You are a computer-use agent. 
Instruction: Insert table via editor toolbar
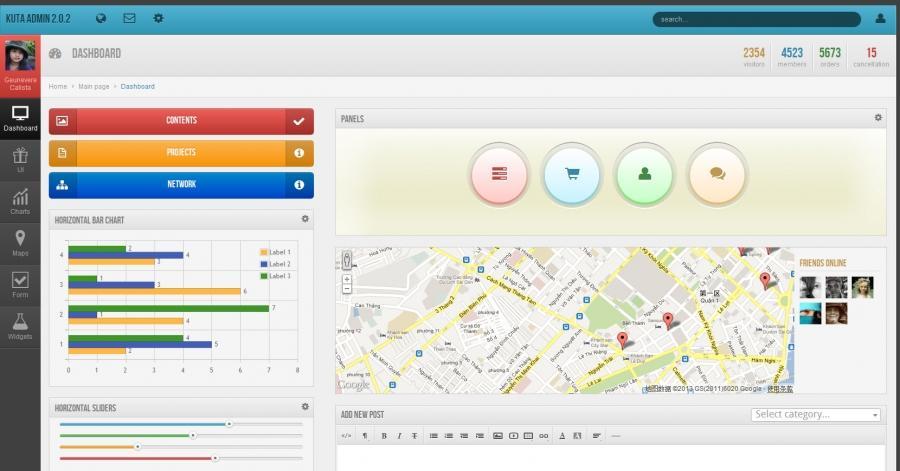pyautogui.click(x=528, y=436)
